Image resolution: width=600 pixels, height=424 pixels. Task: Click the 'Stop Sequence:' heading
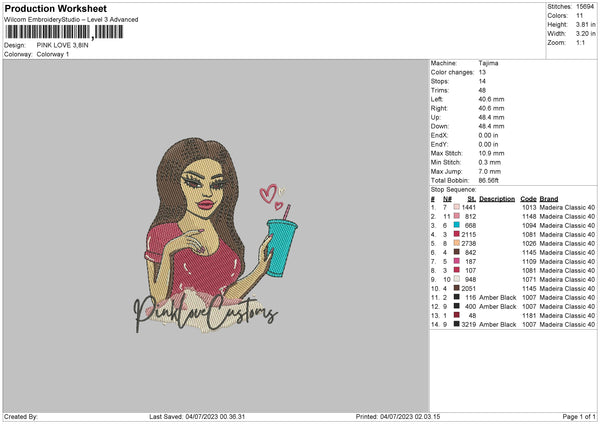453,189
